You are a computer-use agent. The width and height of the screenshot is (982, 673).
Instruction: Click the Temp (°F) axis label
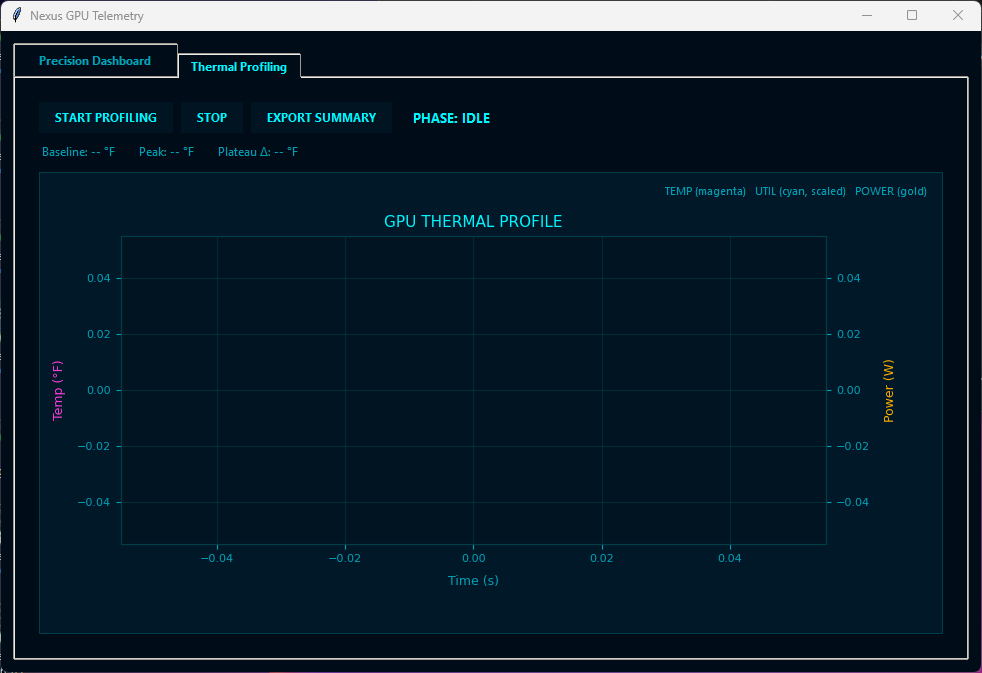point(58,390)
